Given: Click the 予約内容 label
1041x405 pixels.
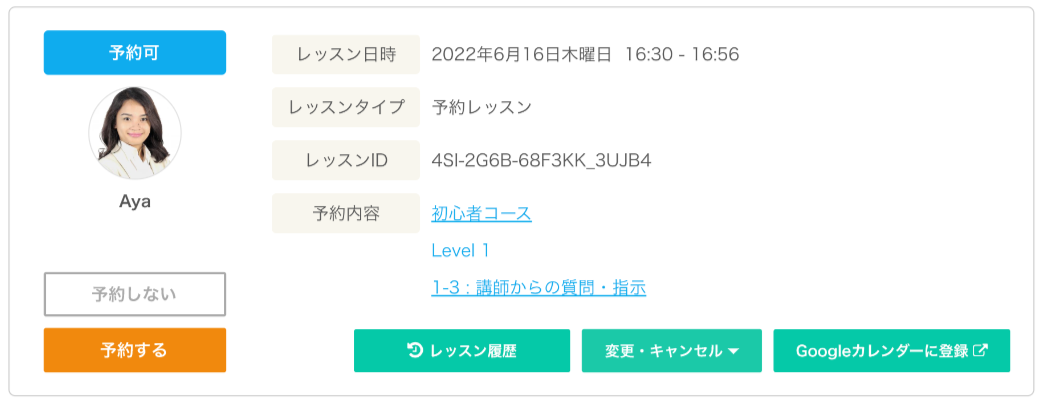Looking at the screenshot, I should [x=346, y=213].
